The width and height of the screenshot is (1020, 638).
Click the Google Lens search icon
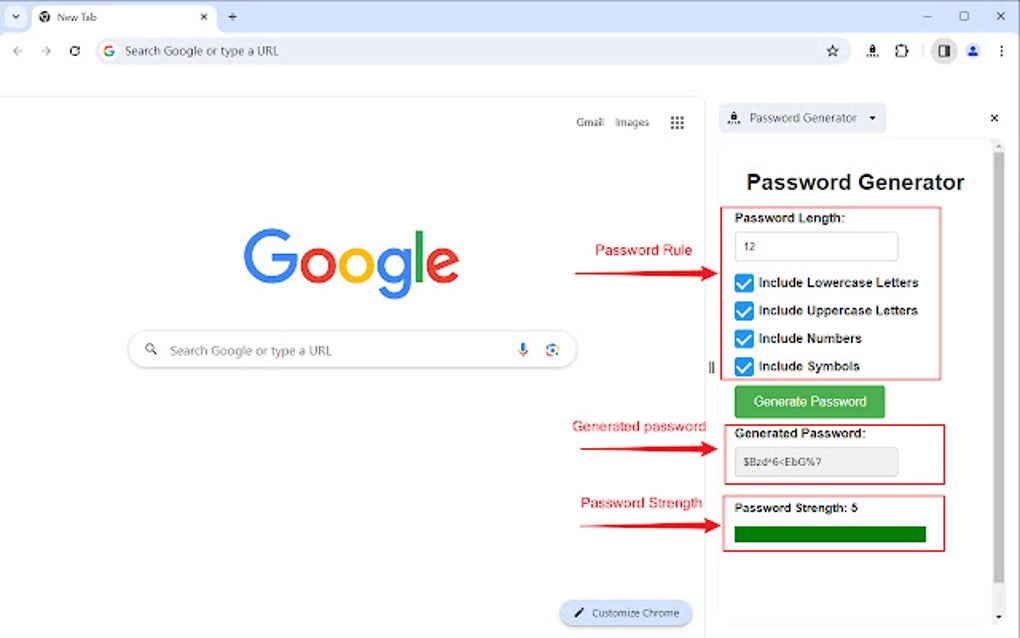coord(553,349)
